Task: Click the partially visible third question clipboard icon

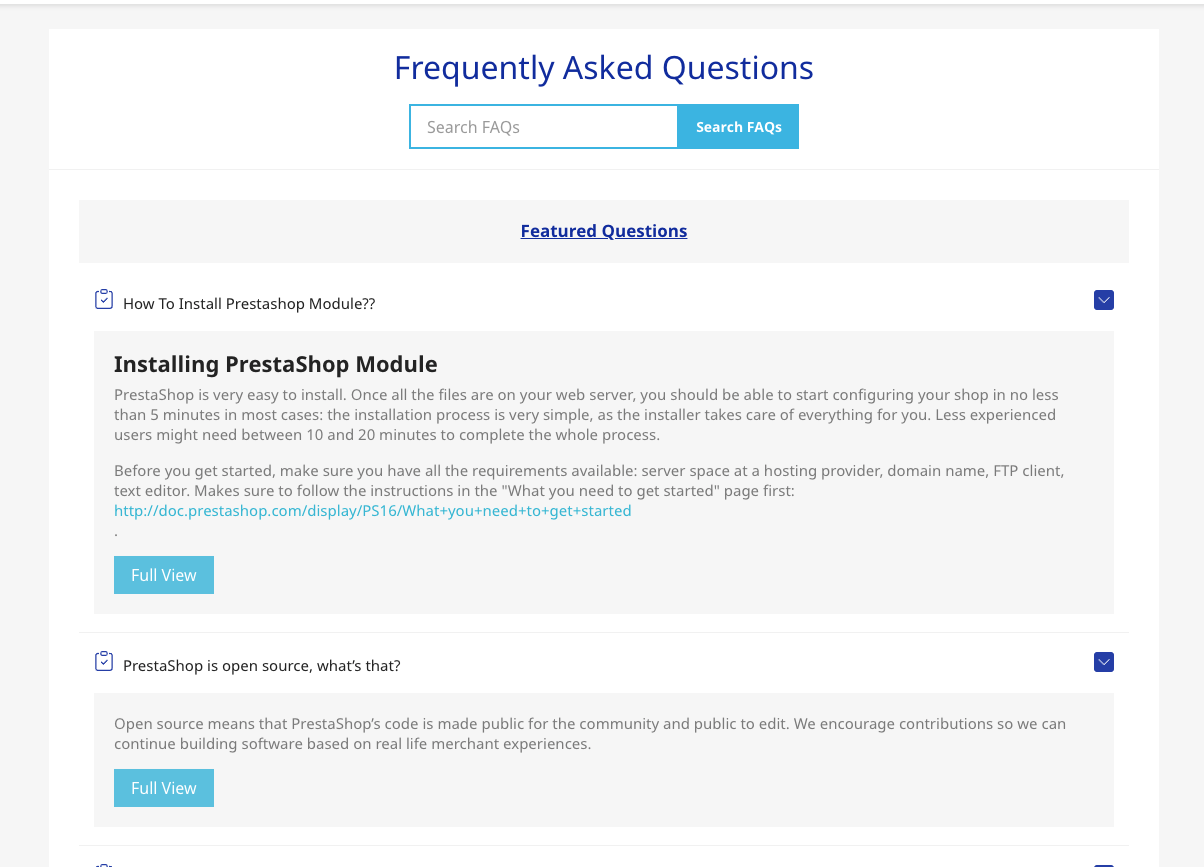Action: tap(104, 864)
